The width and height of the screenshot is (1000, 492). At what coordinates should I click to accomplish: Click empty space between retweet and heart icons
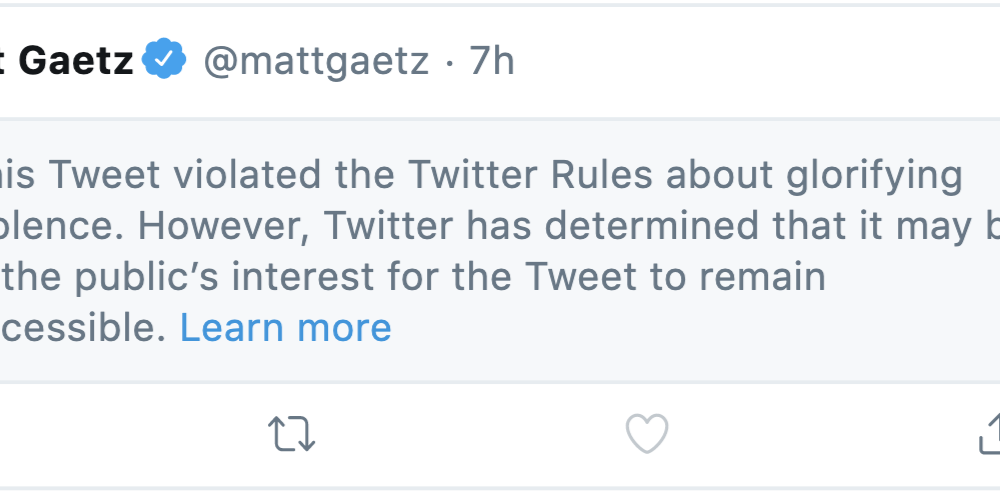tap(470, 435)
